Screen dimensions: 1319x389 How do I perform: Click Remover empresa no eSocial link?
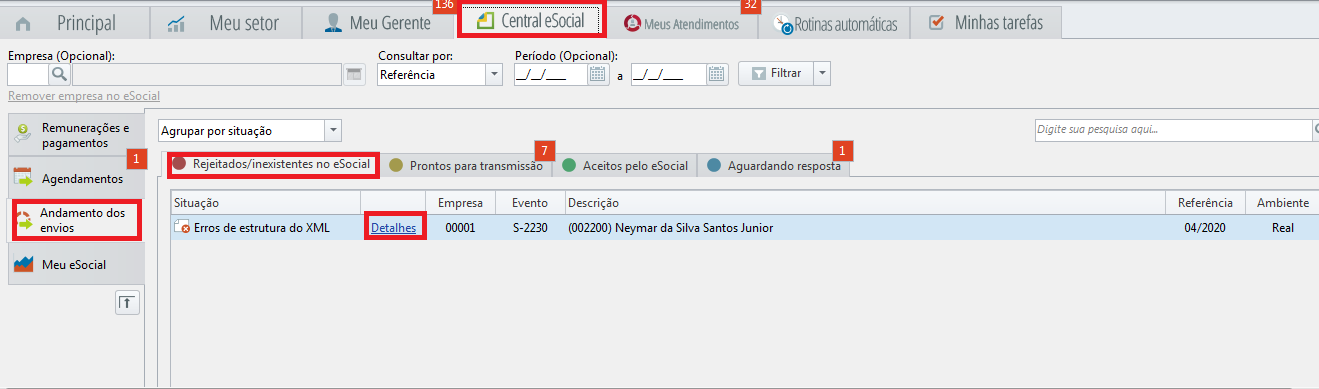point(84,96)
